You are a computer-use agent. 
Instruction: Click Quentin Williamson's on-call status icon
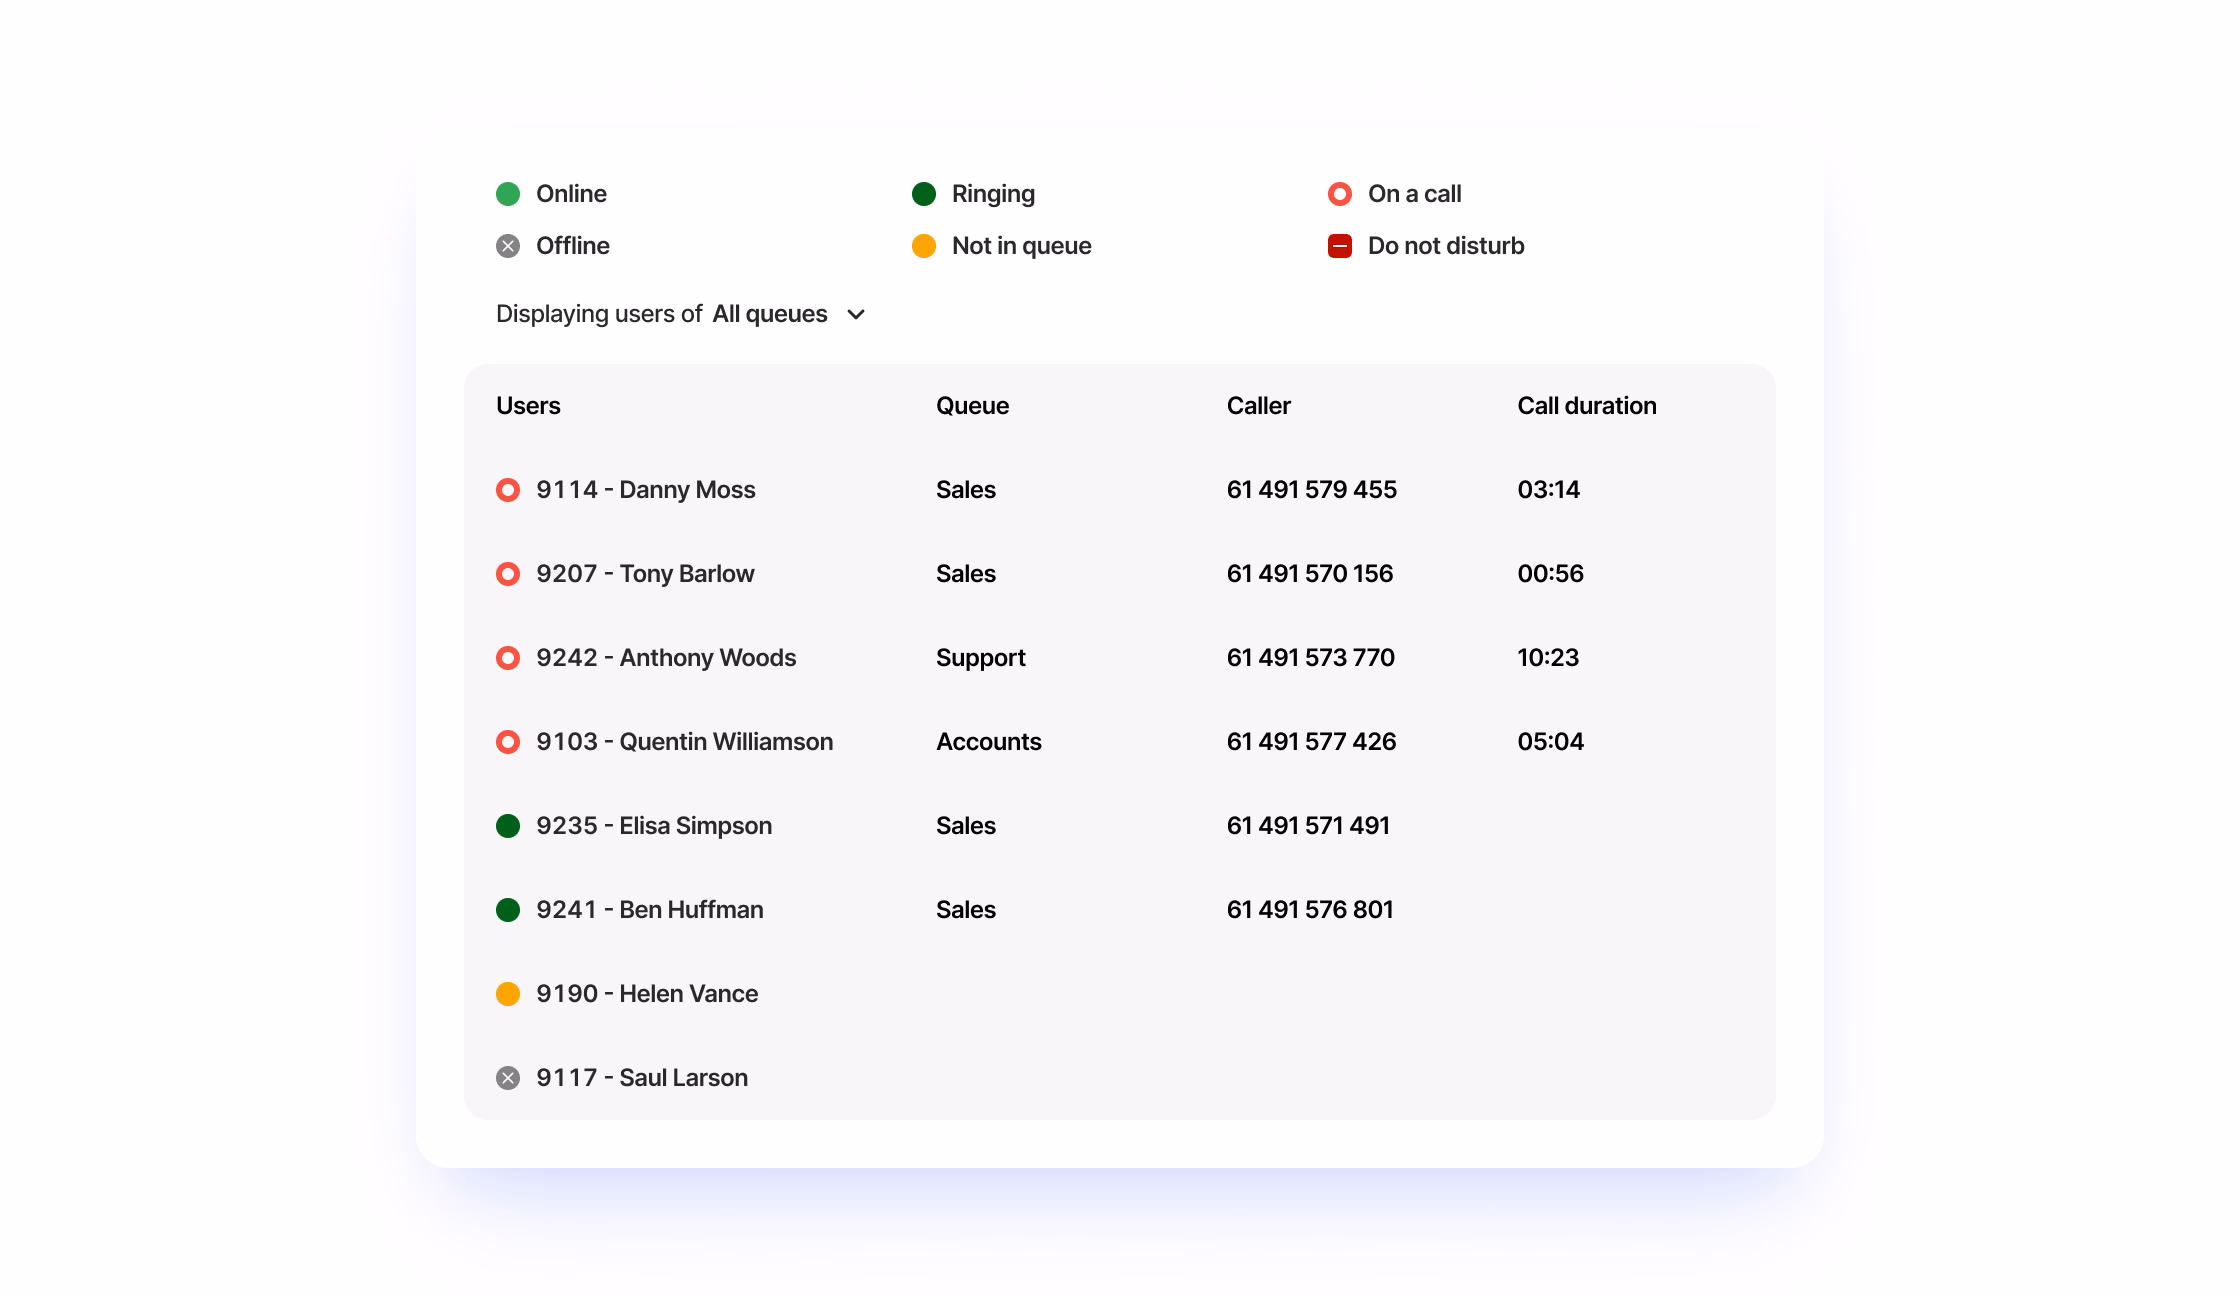pos(508,742)
